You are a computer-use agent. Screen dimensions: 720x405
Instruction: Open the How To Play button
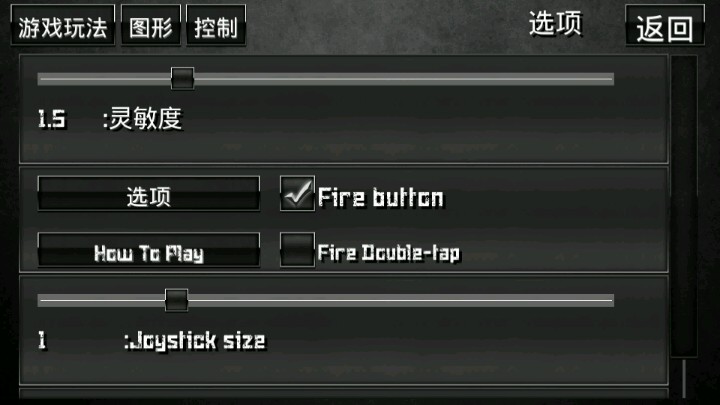149,250
